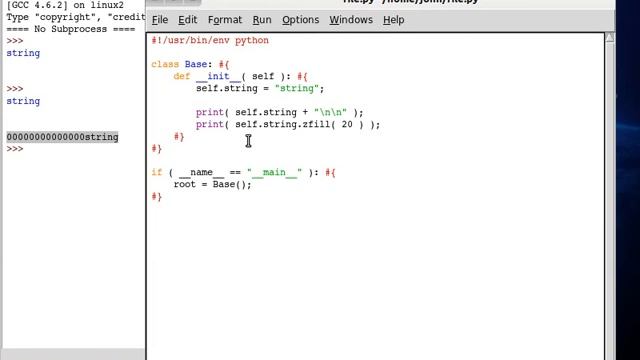Click the second 'string' output in shell
Image resolution: width=640 pixels, height=360 pixels.
click(23, 101)
